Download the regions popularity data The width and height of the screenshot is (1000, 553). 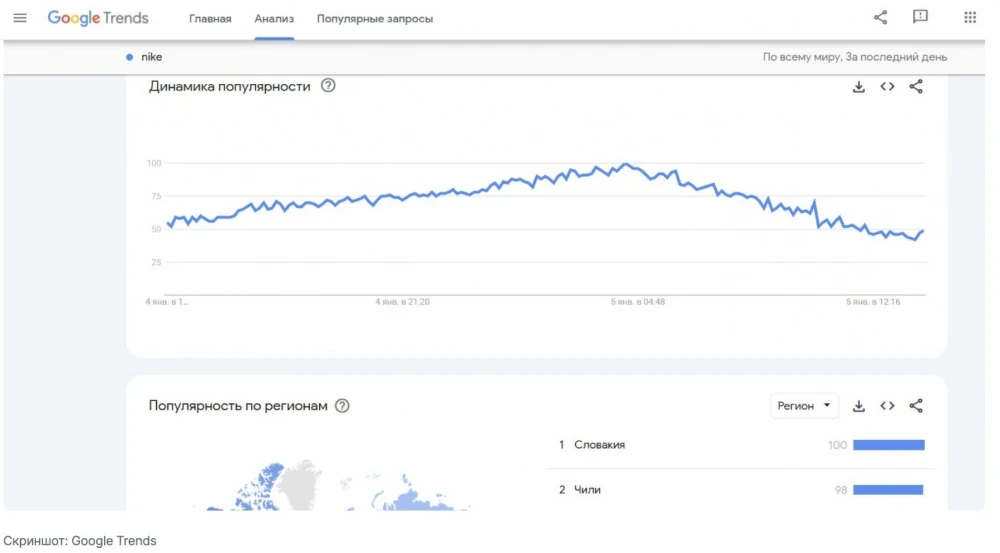click(x=858, y=406)
